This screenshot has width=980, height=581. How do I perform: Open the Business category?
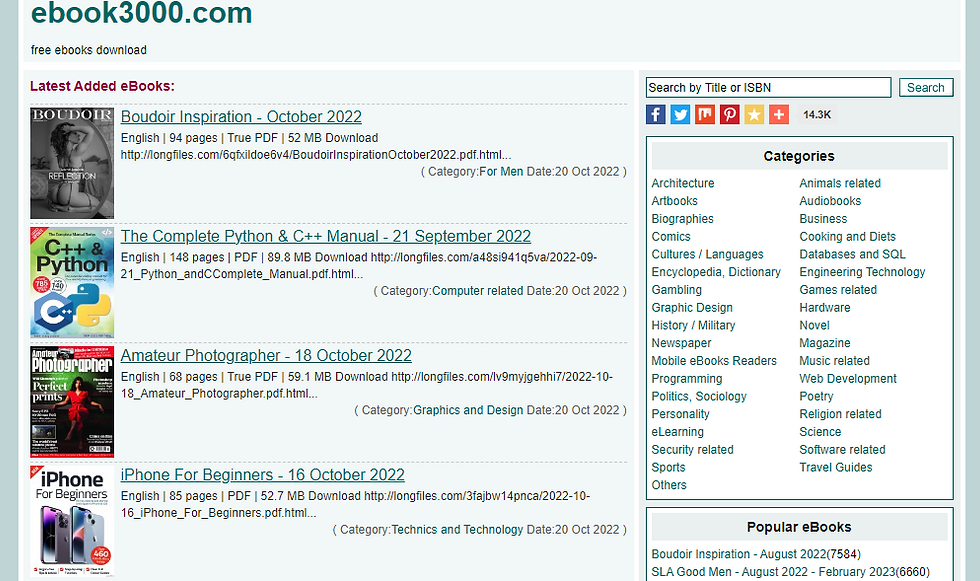(823, 219)
